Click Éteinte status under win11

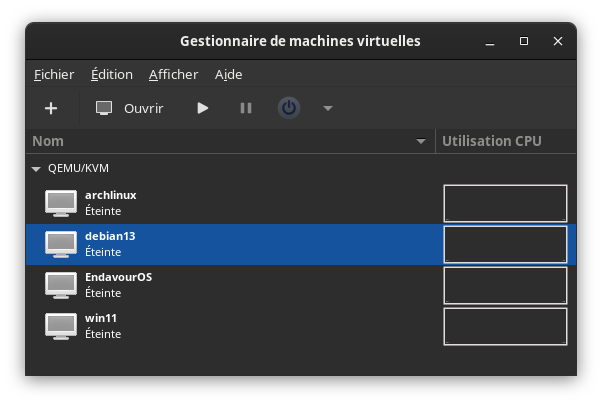tap(103, 334)
